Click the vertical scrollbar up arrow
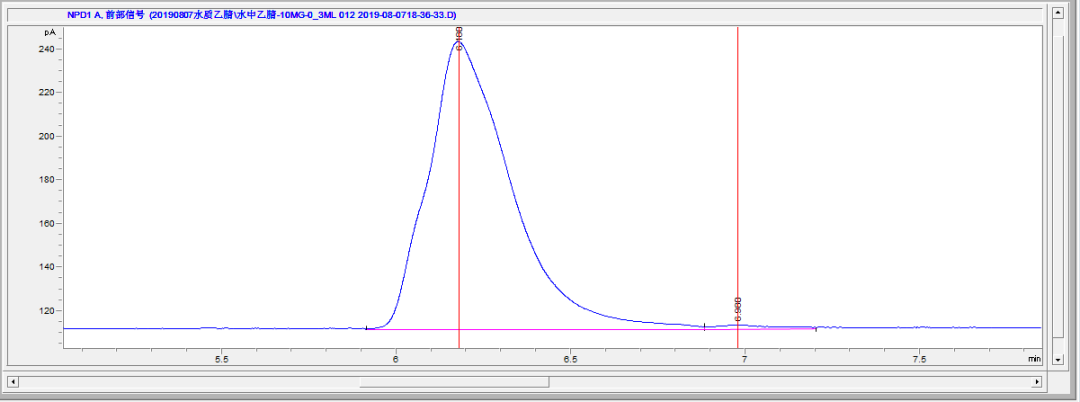 (x=1058, y=13)
